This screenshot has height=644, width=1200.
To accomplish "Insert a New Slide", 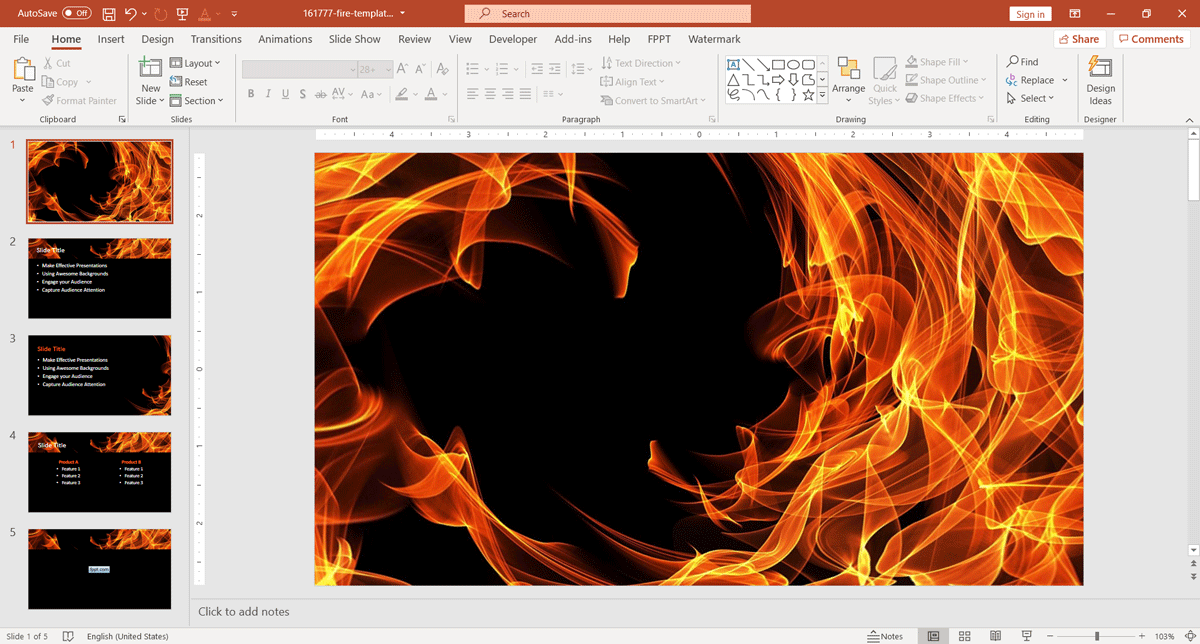I will [150, 70].
